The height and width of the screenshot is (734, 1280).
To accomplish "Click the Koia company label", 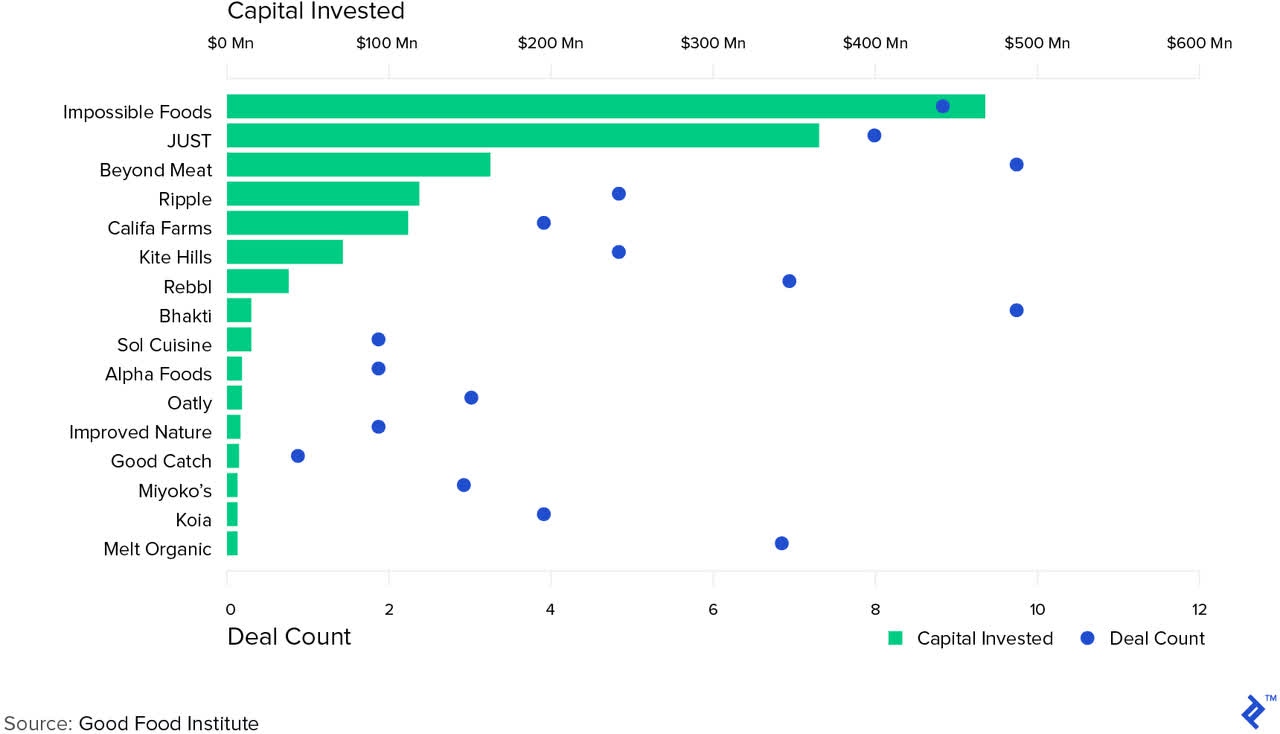I will [193, 520].
